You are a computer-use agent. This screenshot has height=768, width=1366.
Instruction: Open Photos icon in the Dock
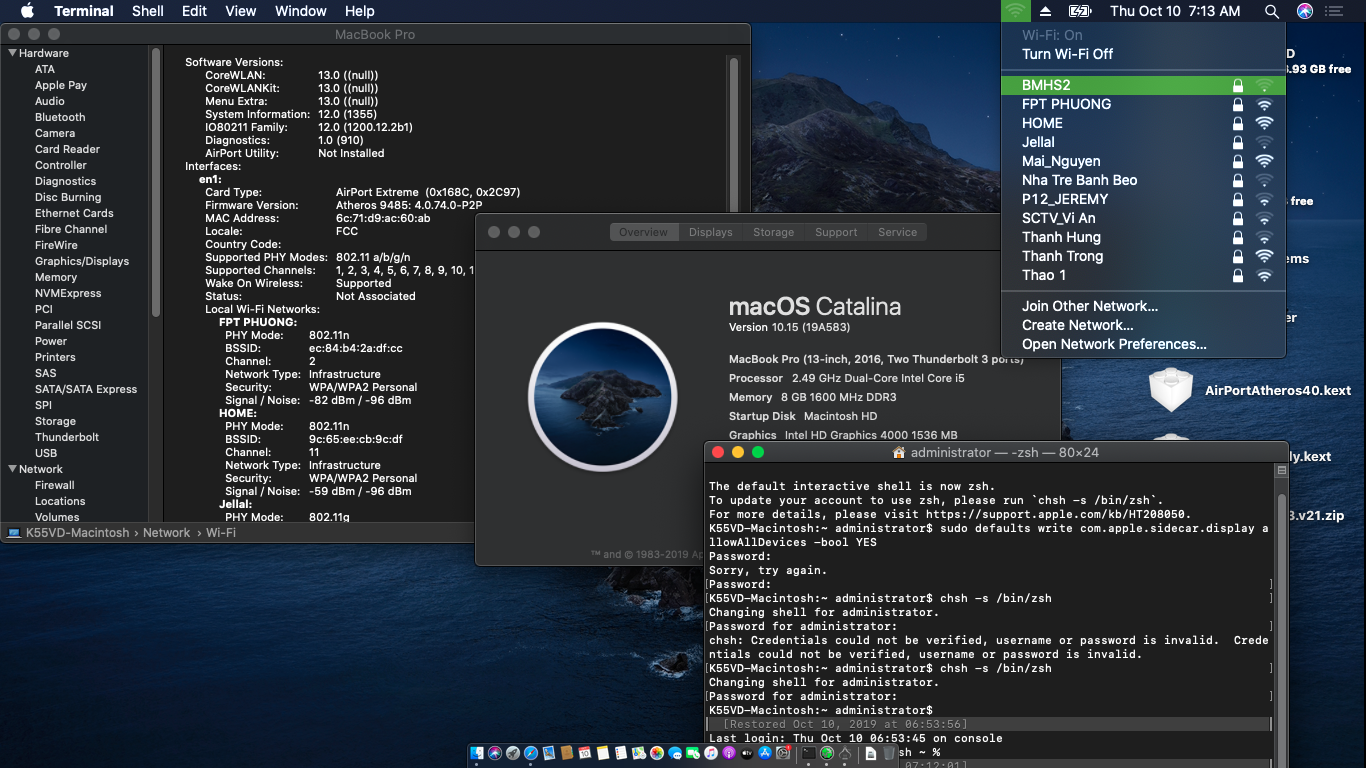657,753
